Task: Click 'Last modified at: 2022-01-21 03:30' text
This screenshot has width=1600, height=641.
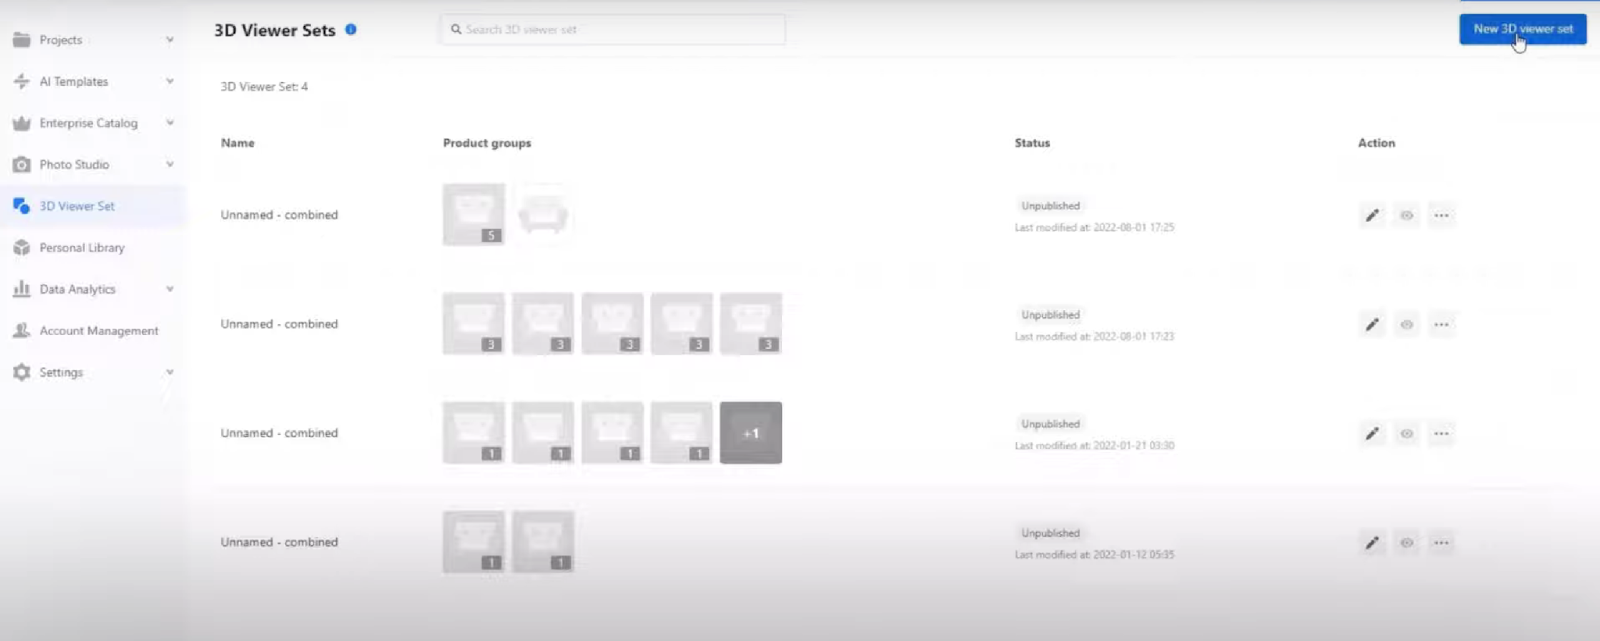Action: [x=1094, y=446]
